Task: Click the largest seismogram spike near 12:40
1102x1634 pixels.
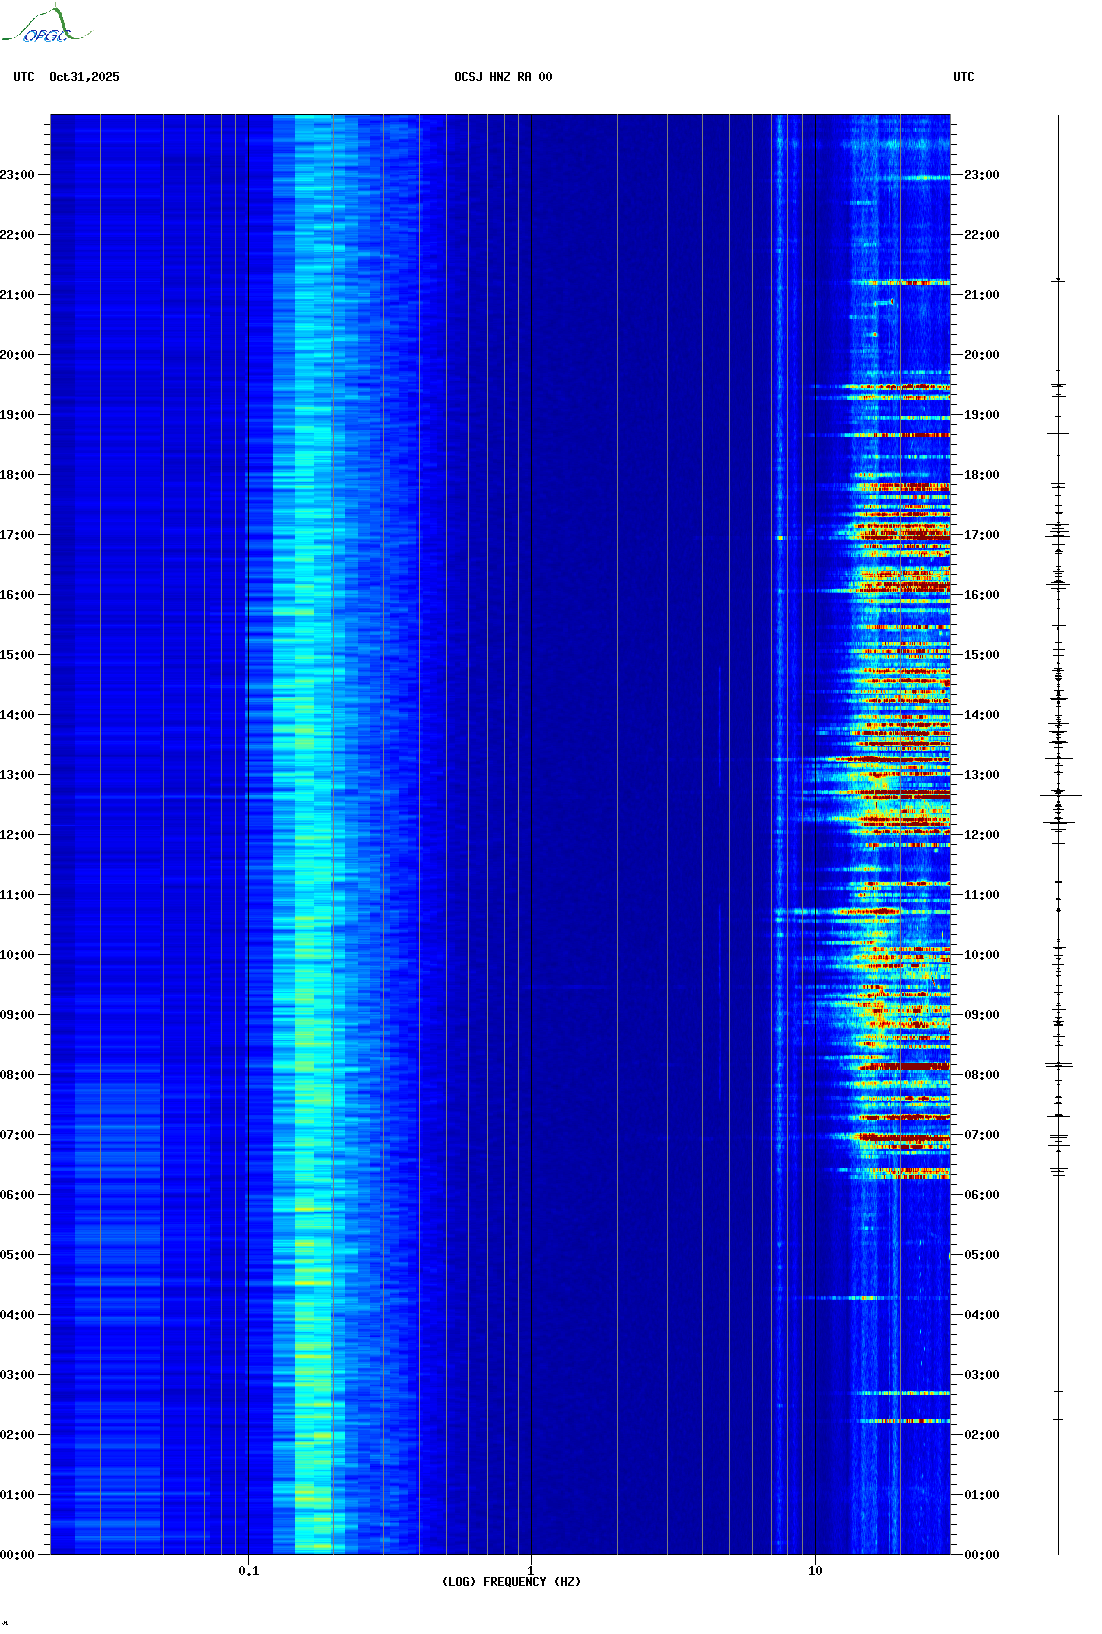Action: (x=1059, y=795)
